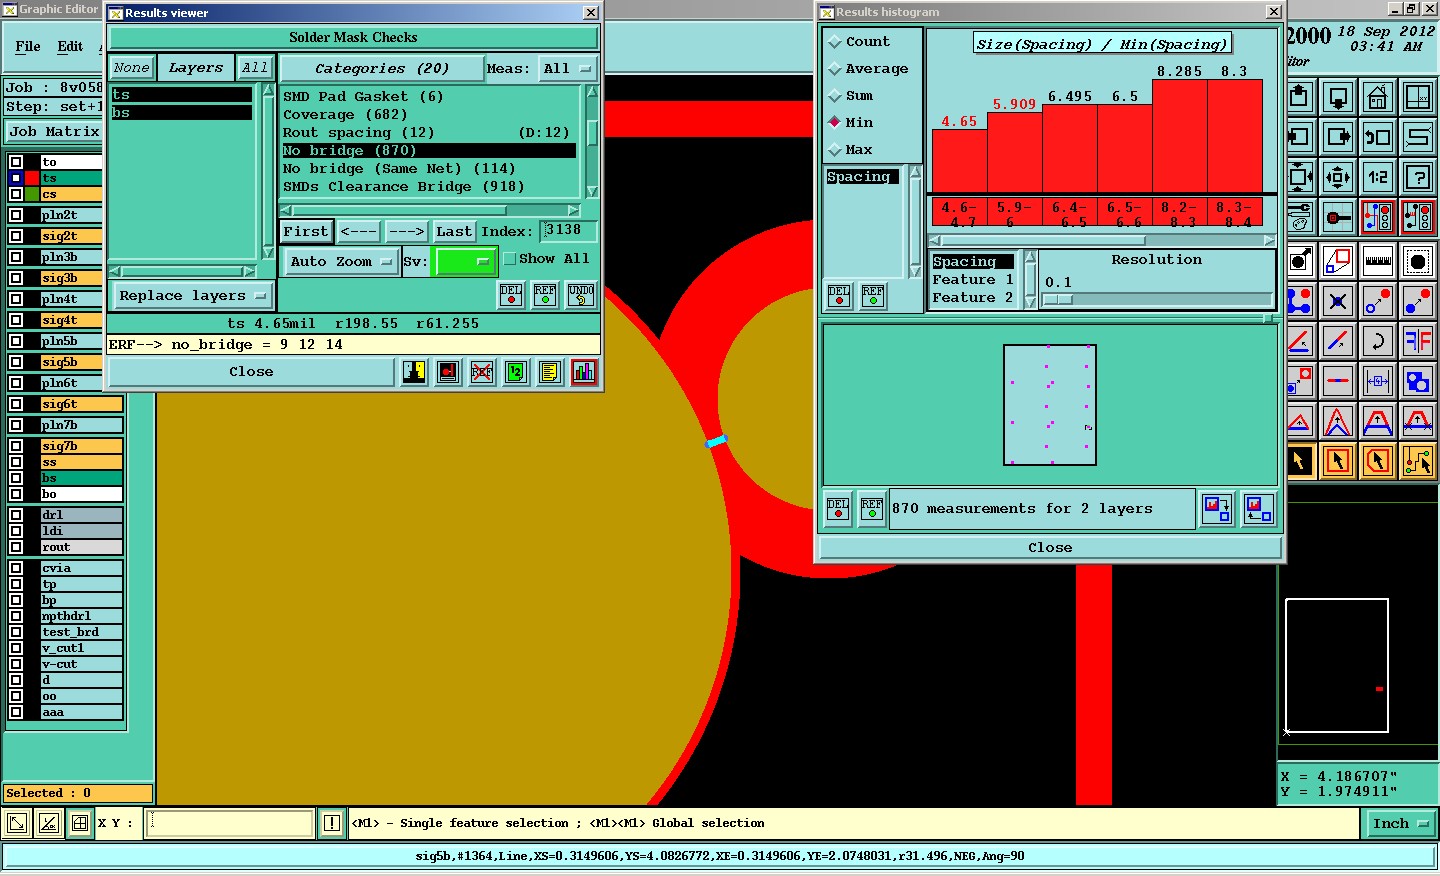The width and height of the screenshot is (1440, 876).
Task: Click the Index input field
Action: coord(568,231)
